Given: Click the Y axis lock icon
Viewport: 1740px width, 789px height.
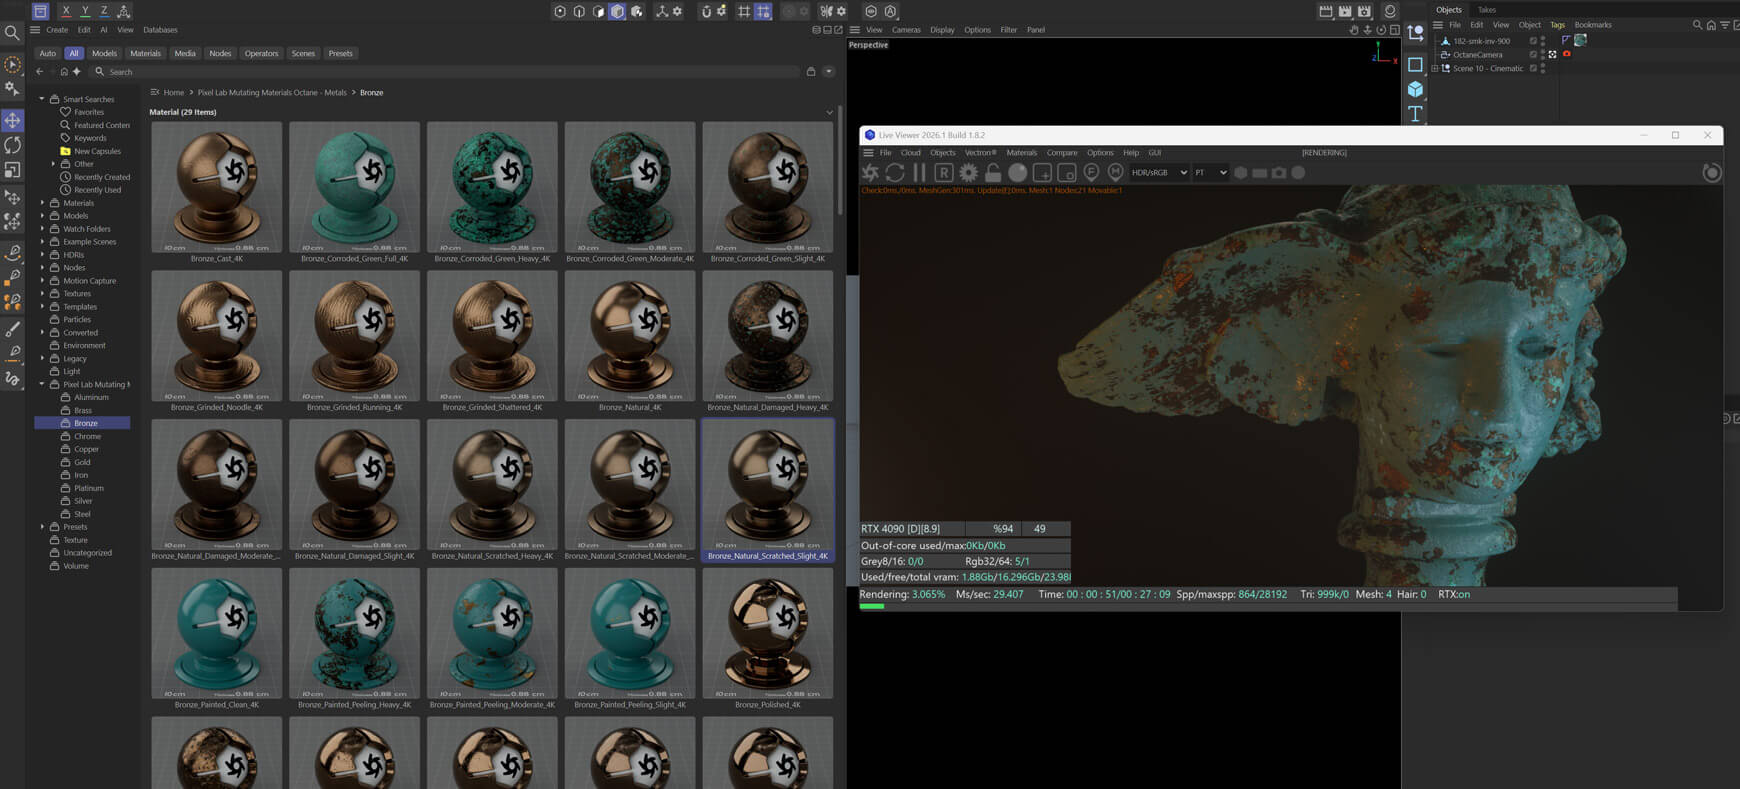Looking at the screenshot, I should [85, 11].
